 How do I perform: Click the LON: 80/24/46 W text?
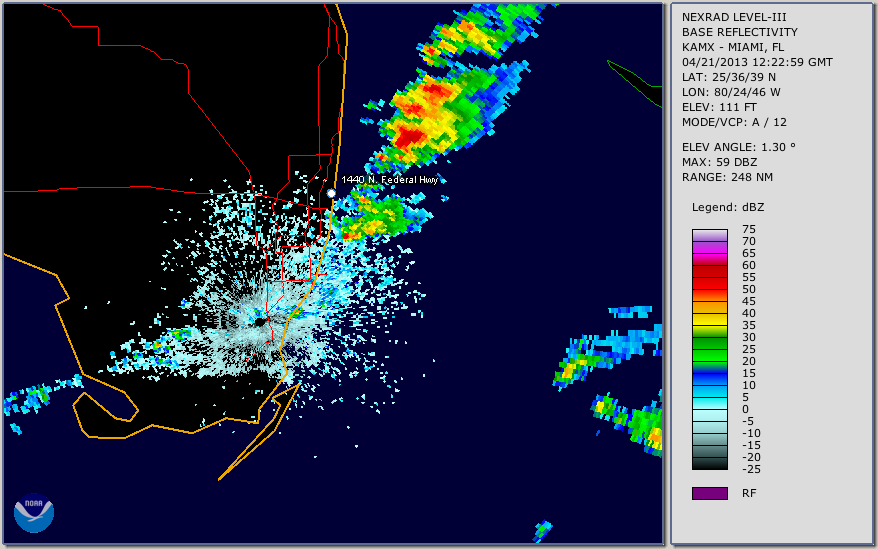click(x=731, y=92)
